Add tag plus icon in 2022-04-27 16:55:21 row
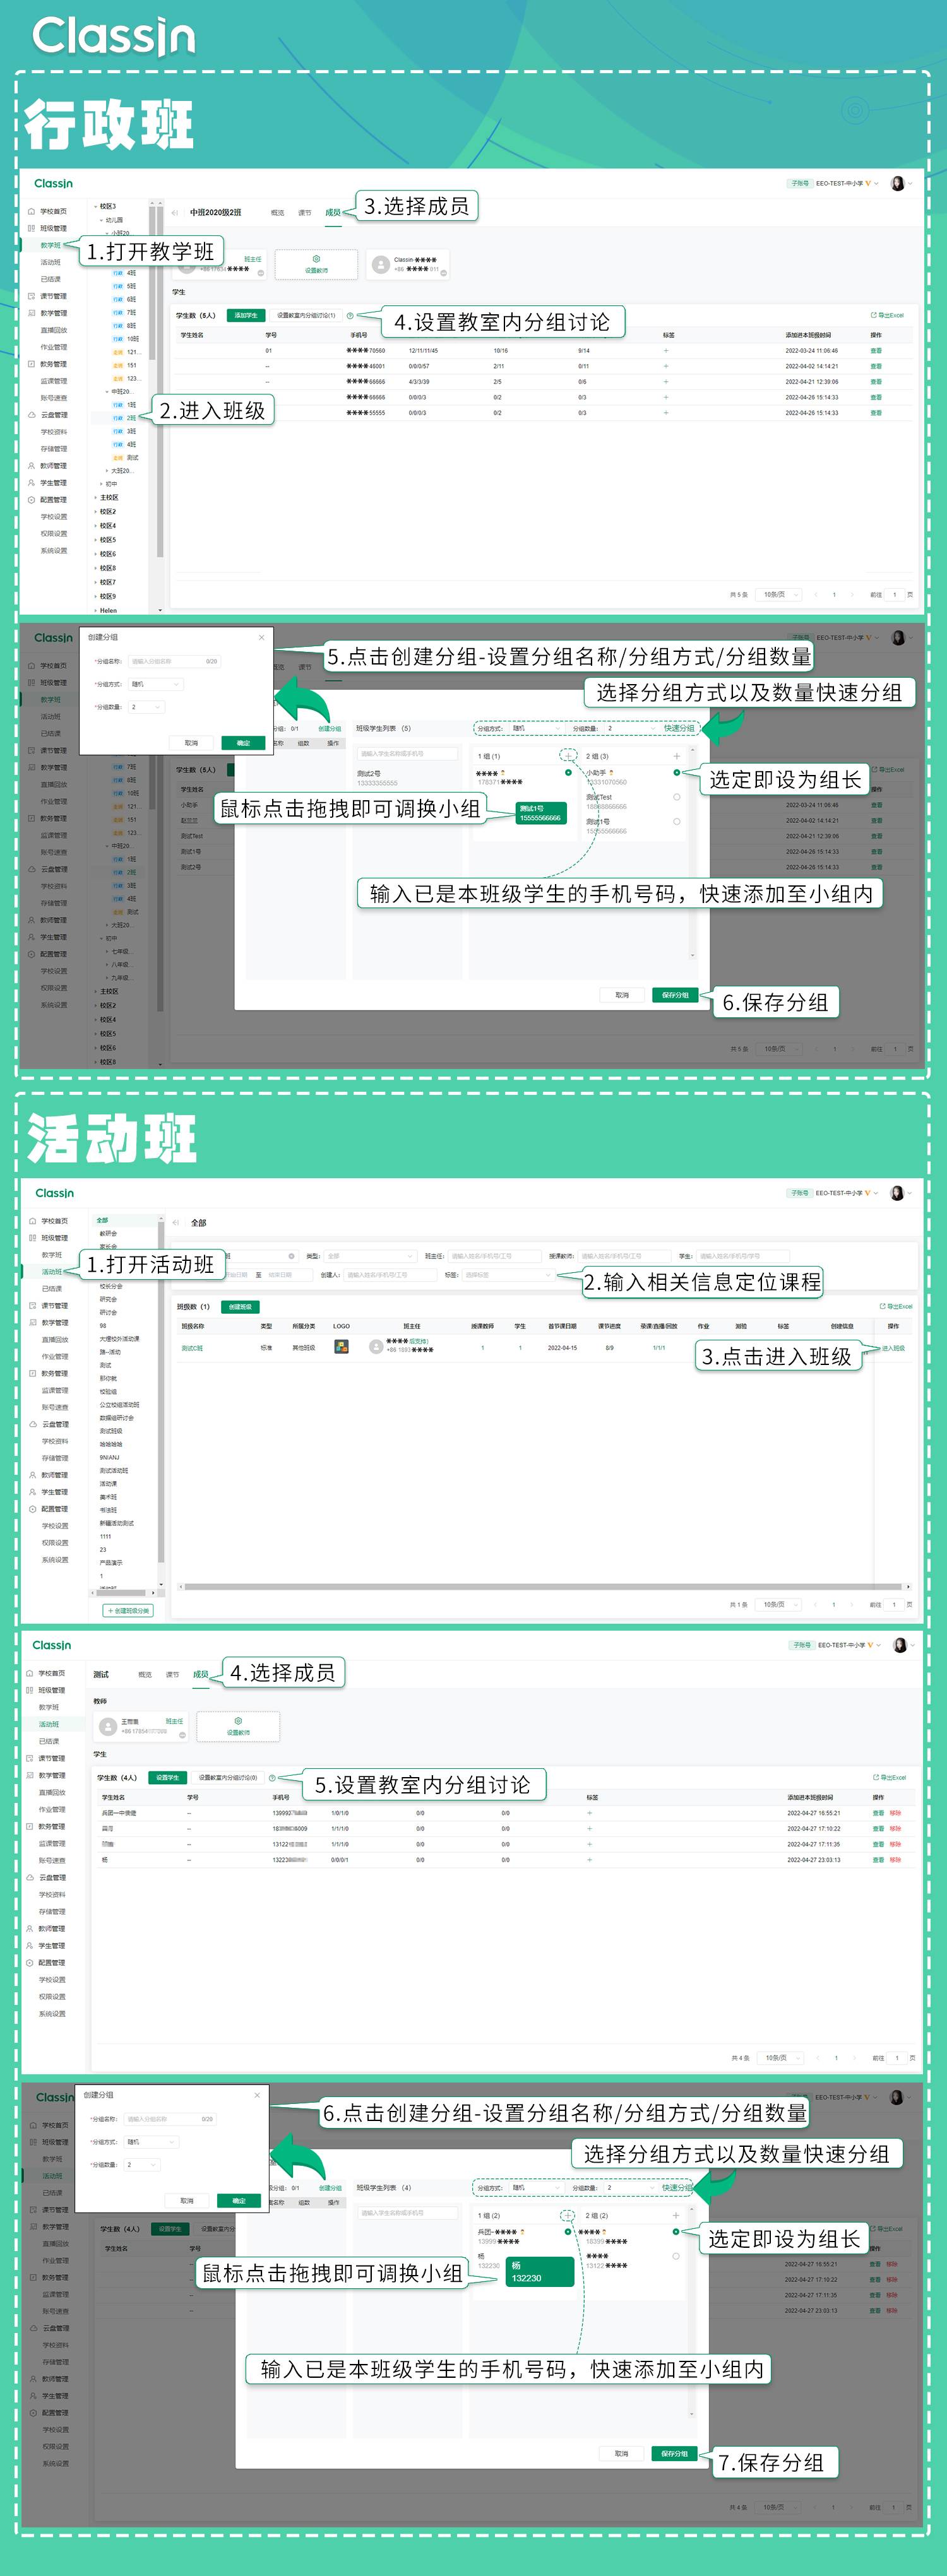The height and width of the screenshot is (2576, 947). click(589, 1813)
